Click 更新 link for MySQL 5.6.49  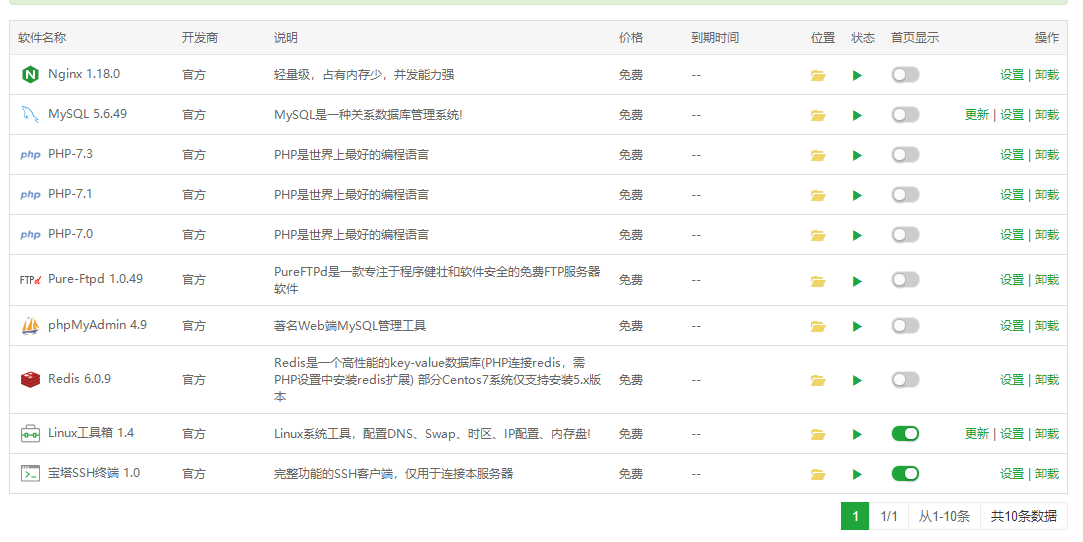coord(977,115)
